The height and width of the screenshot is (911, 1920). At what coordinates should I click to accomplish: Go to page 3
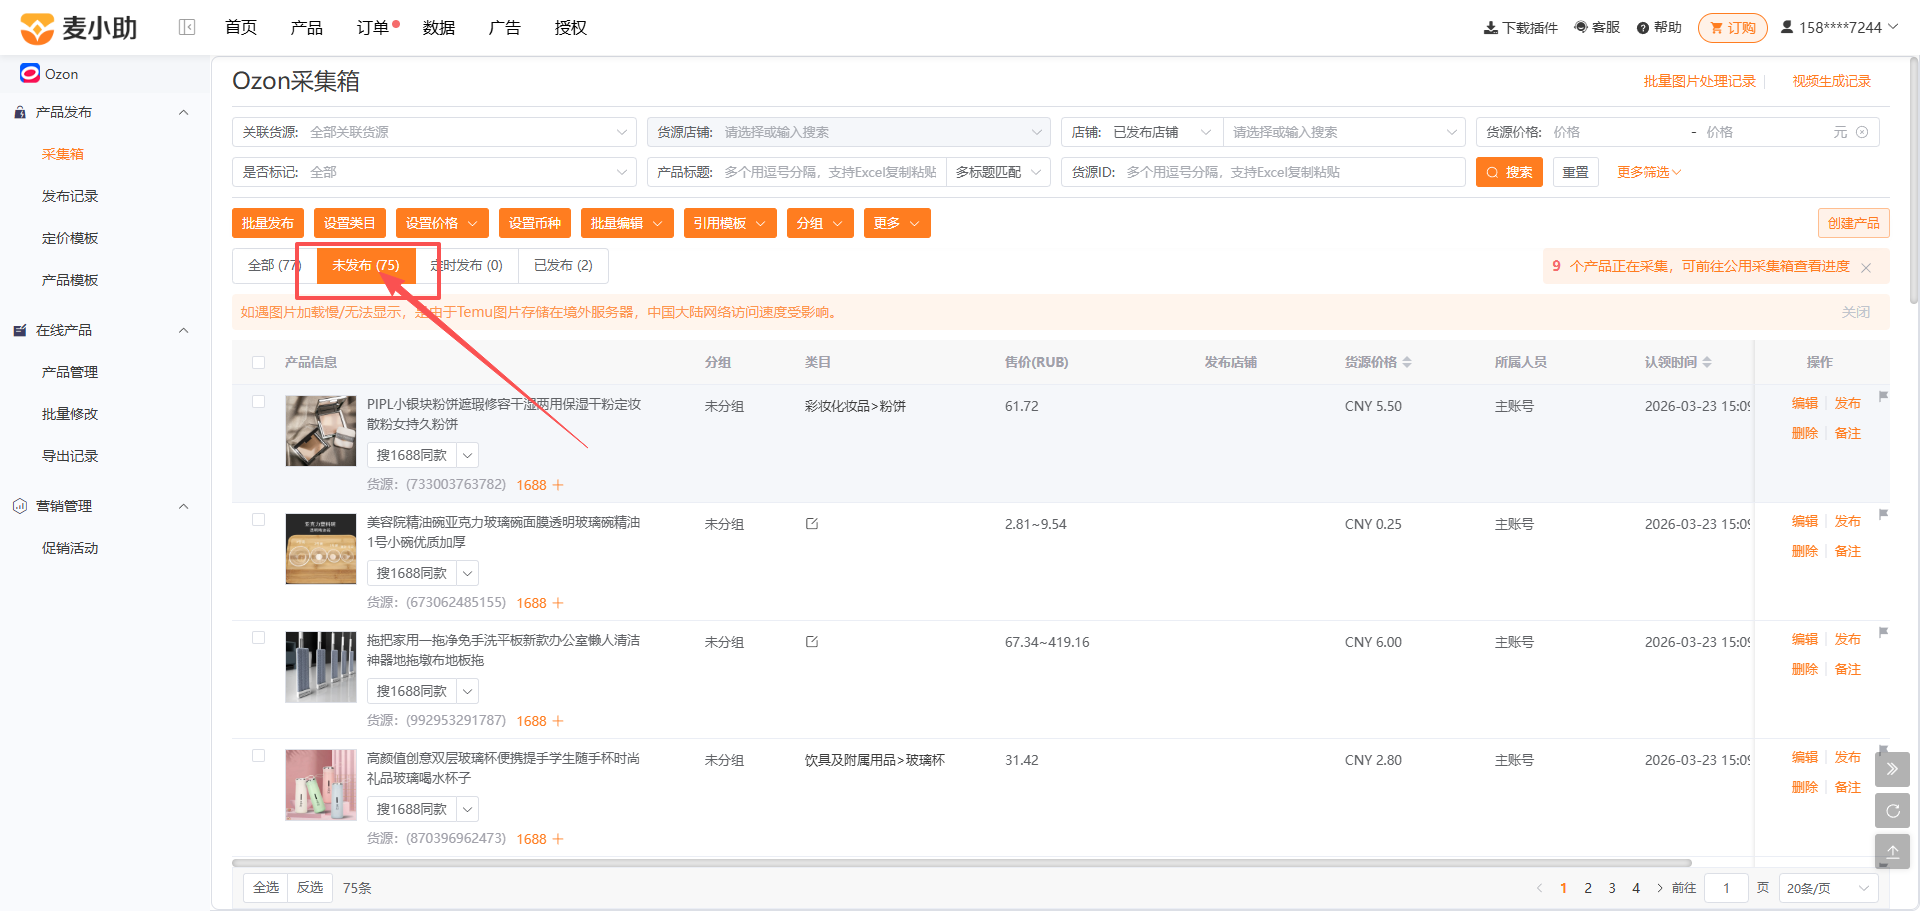tap(1612, 888)
